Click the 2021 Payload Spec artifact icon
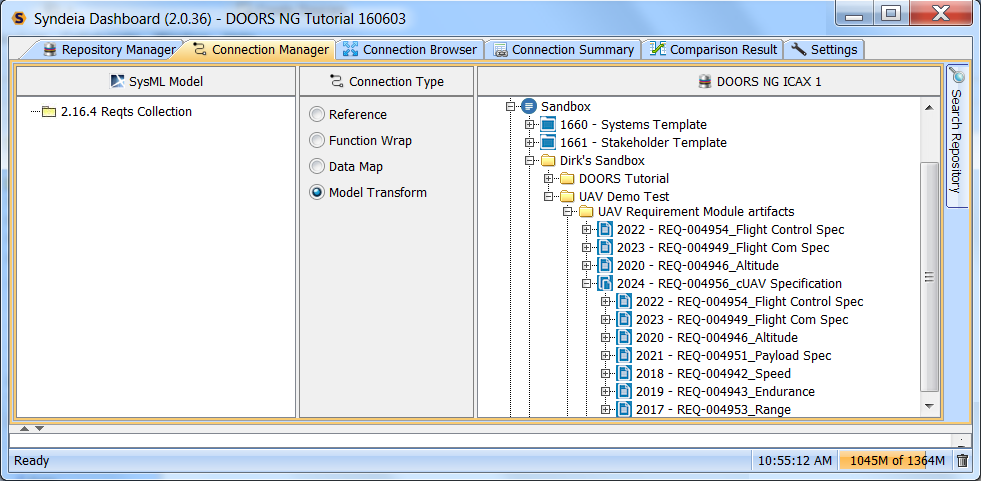The image size is (981, 481). pos(624,355)
